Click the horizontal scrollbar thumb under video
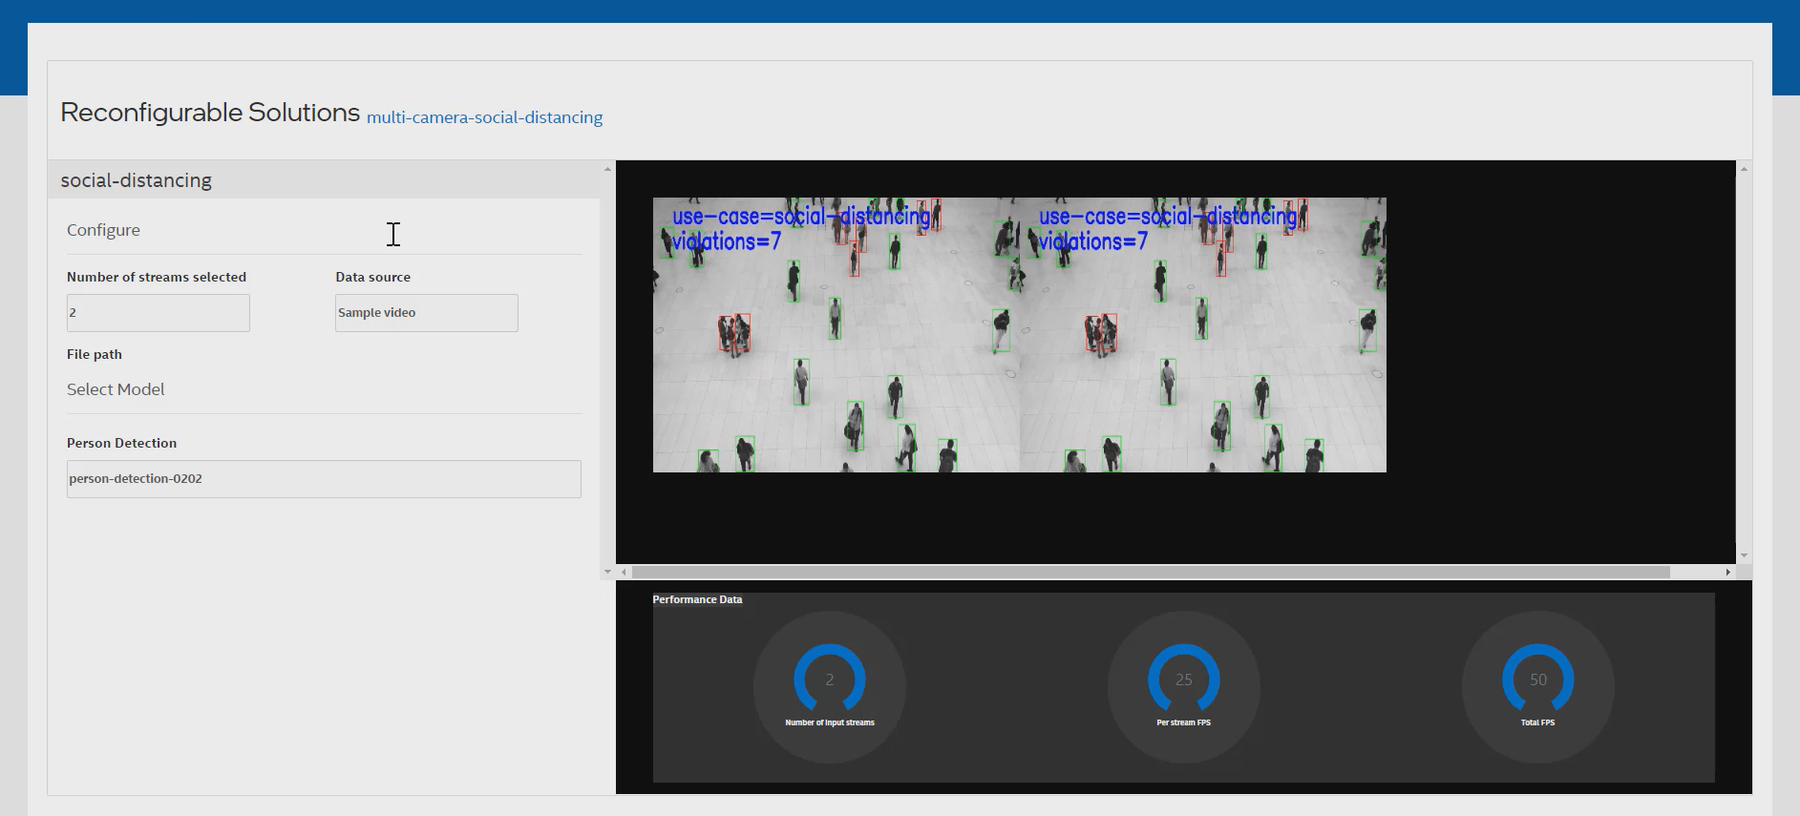This screenshot has height=816, width=1800. pyautogui.click(x=1150, y=572)
